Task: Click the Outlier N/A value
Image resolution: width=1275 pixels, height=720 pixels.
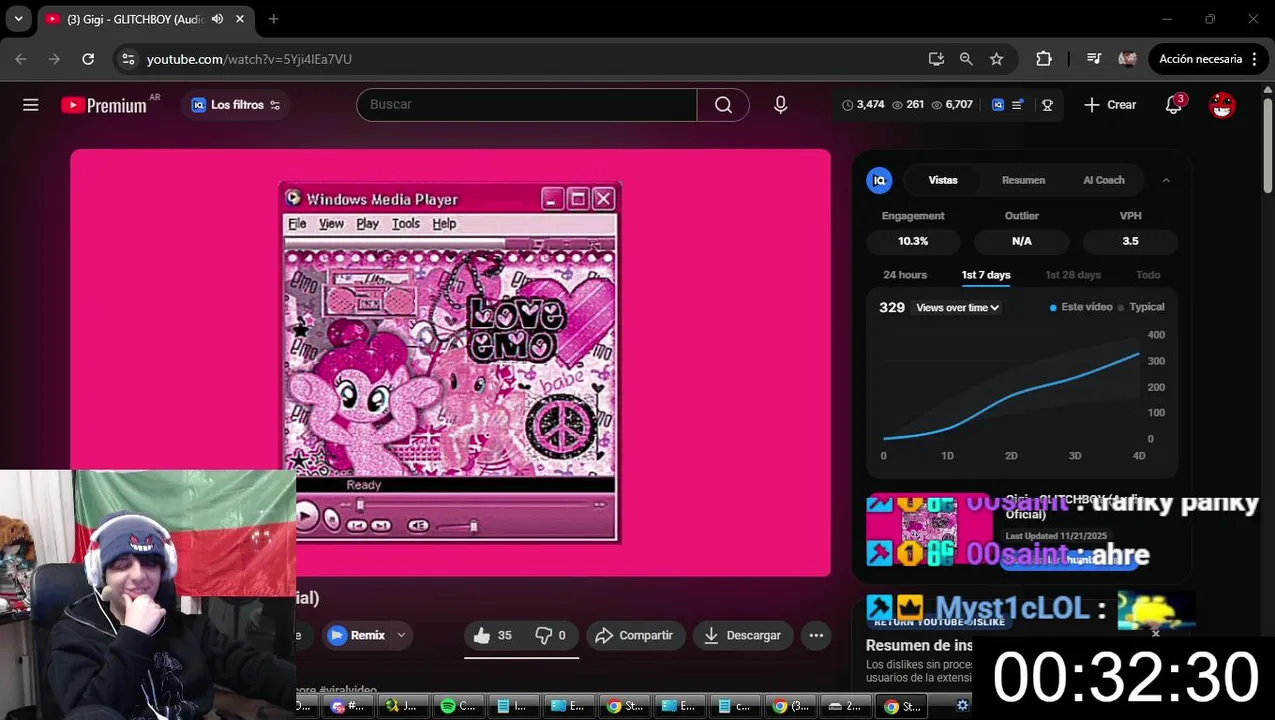Action: [1022, 241]
